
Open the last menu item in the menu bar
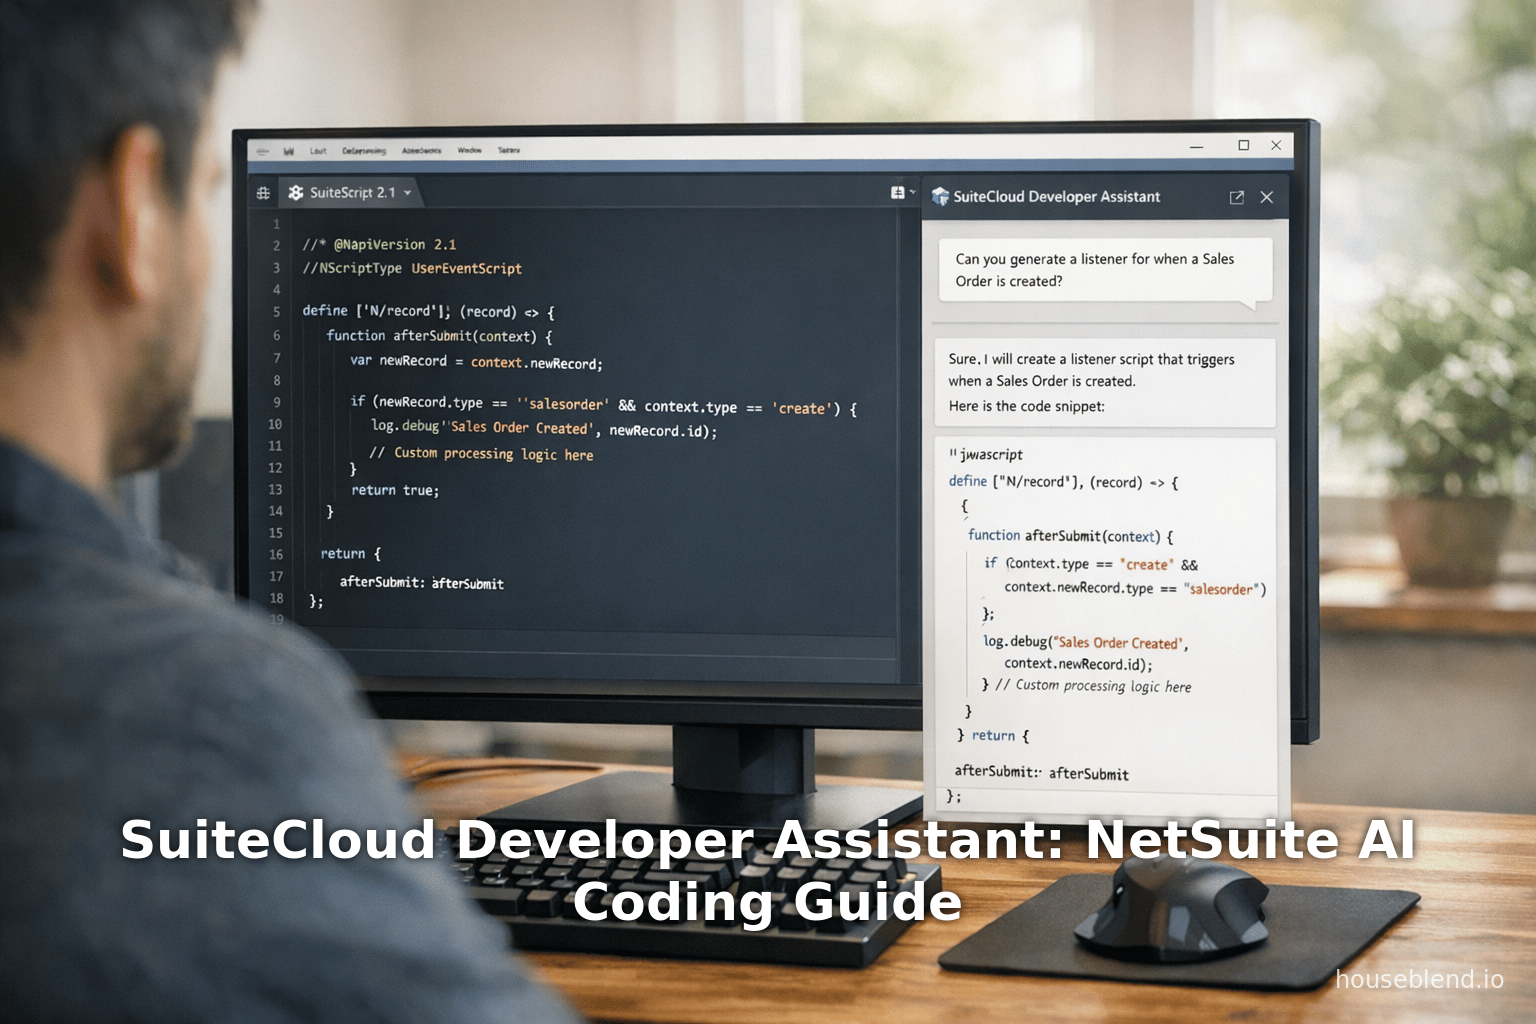point(508,150)
